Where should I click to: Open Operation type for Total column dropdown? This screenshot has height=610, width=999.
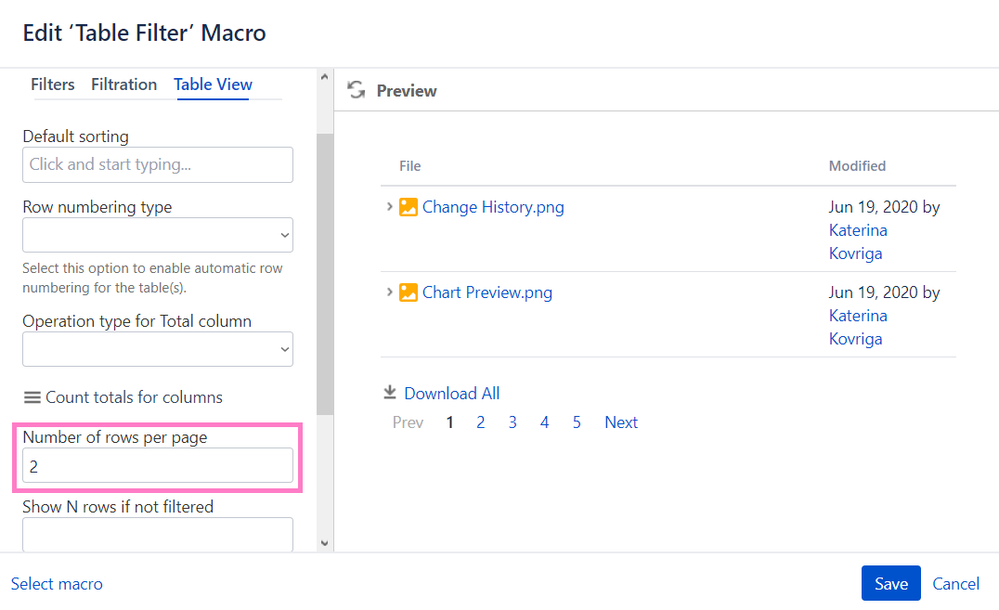pos(157,349)
